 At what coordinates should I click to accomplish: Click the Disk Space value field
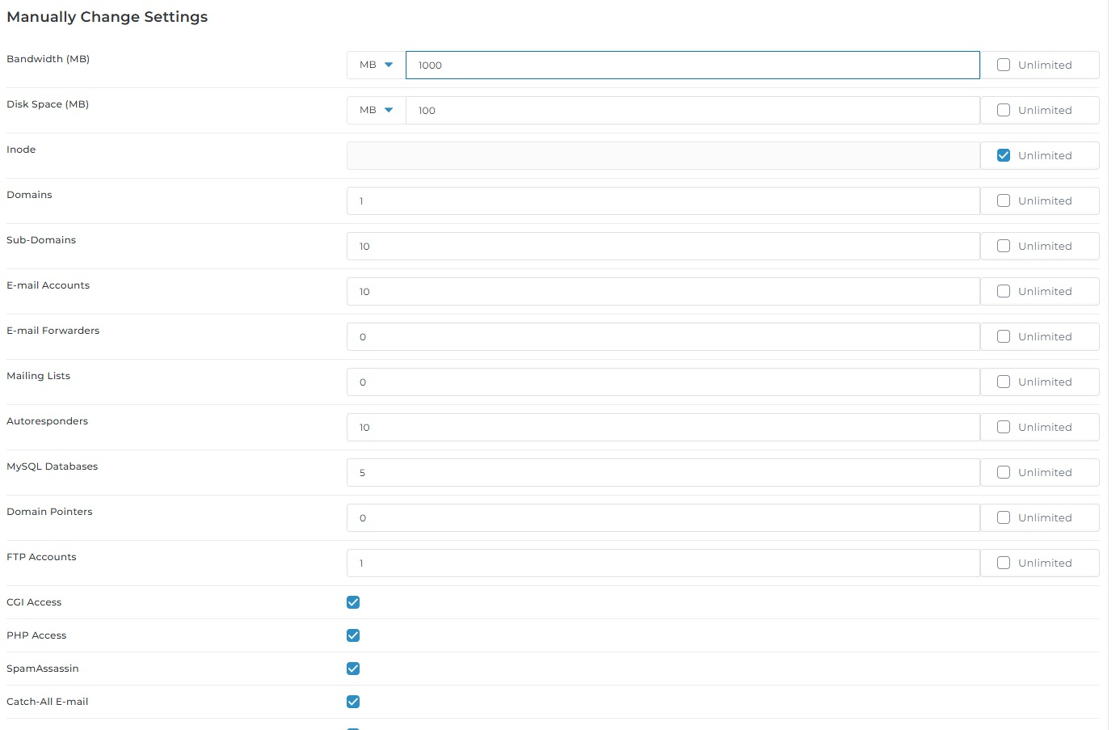(x=692, y=110)
